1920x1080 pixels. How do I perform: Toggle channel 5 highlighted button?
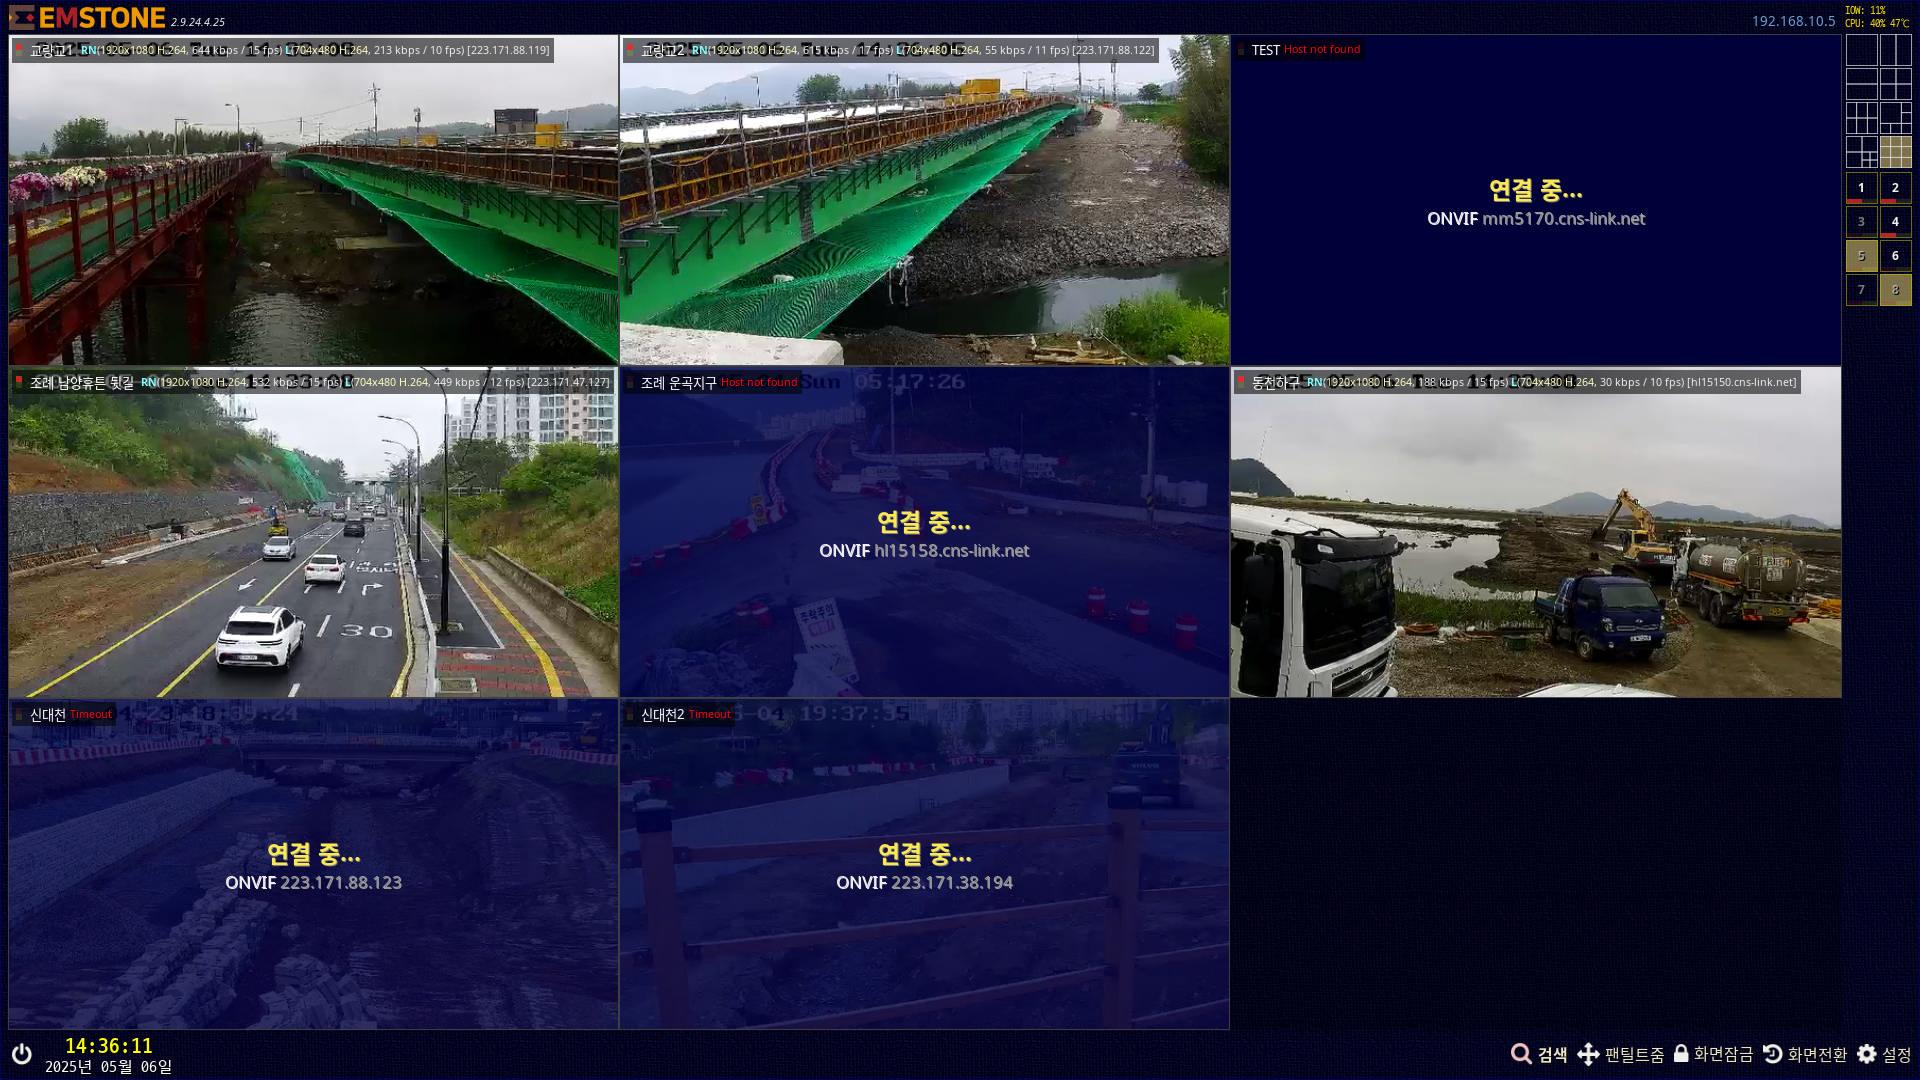pos(1861,256)
